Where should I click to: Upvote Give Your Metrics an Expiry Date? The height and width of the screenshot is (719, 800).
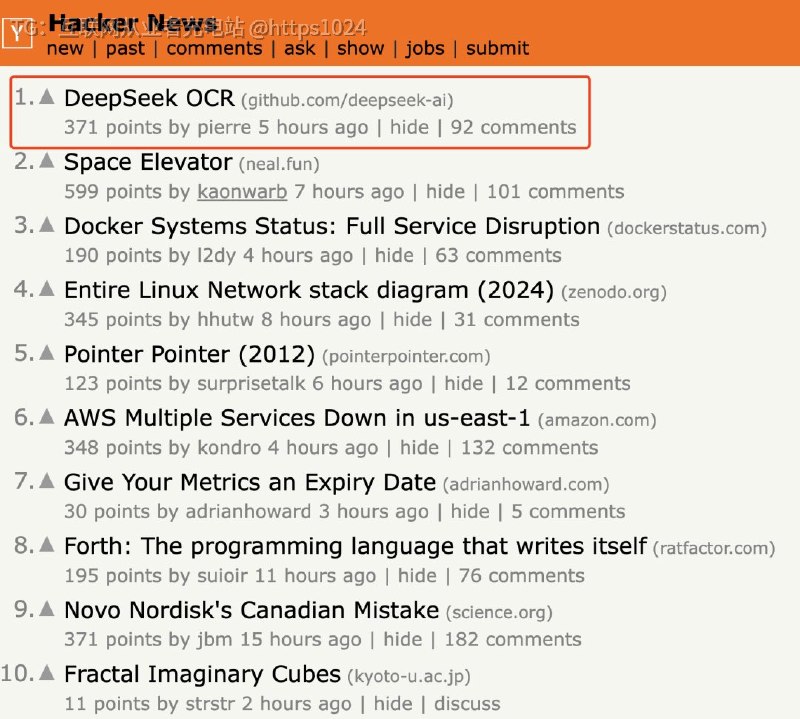tap(47, 480)
